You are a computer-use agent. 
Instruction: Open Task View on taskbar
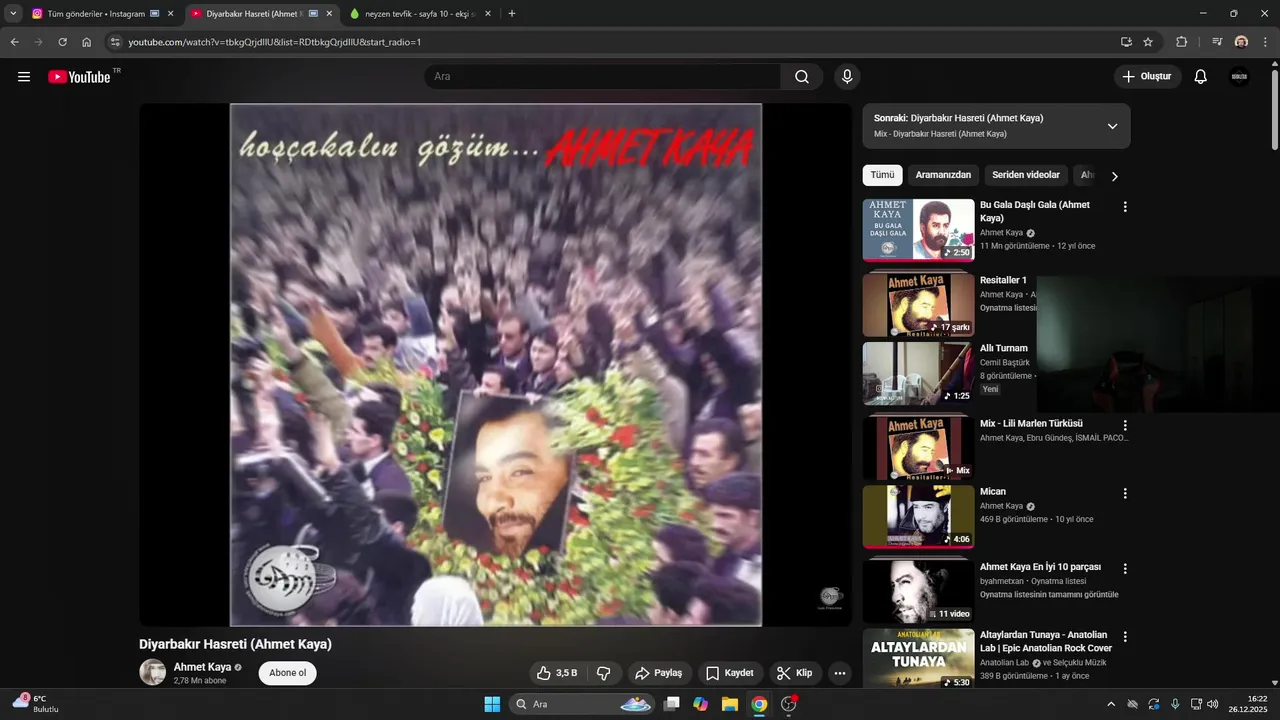point(672,704)
